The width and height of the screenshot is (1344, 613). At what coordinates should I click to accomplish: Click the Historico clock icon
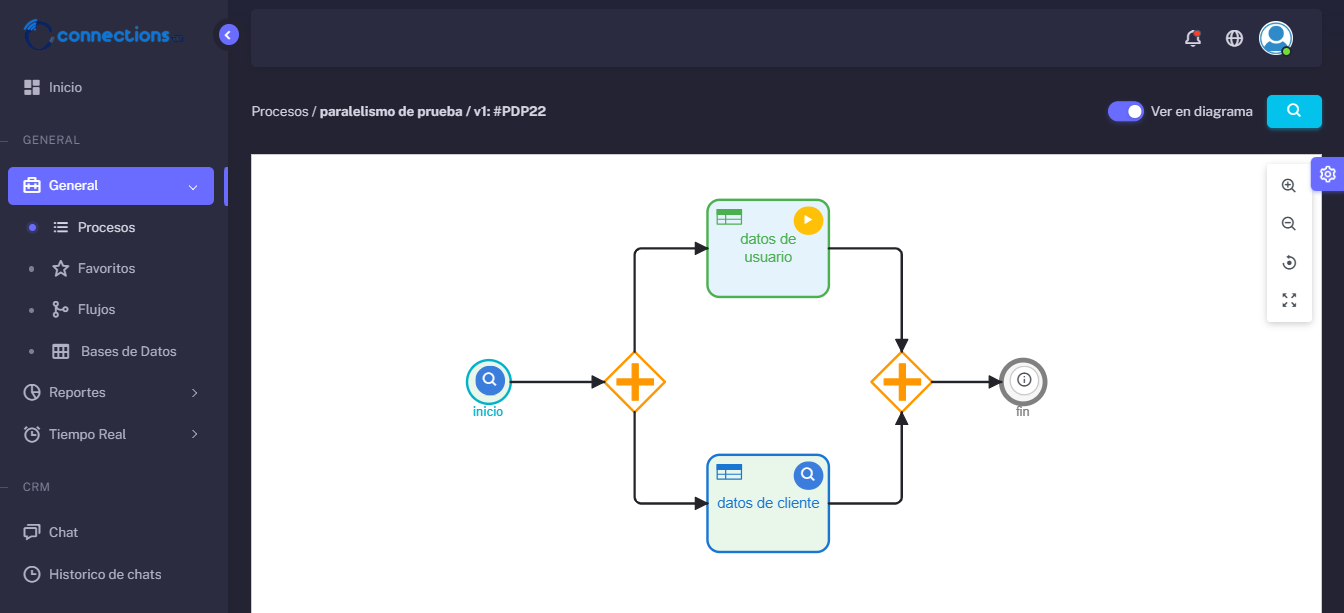tap(32, 574)
